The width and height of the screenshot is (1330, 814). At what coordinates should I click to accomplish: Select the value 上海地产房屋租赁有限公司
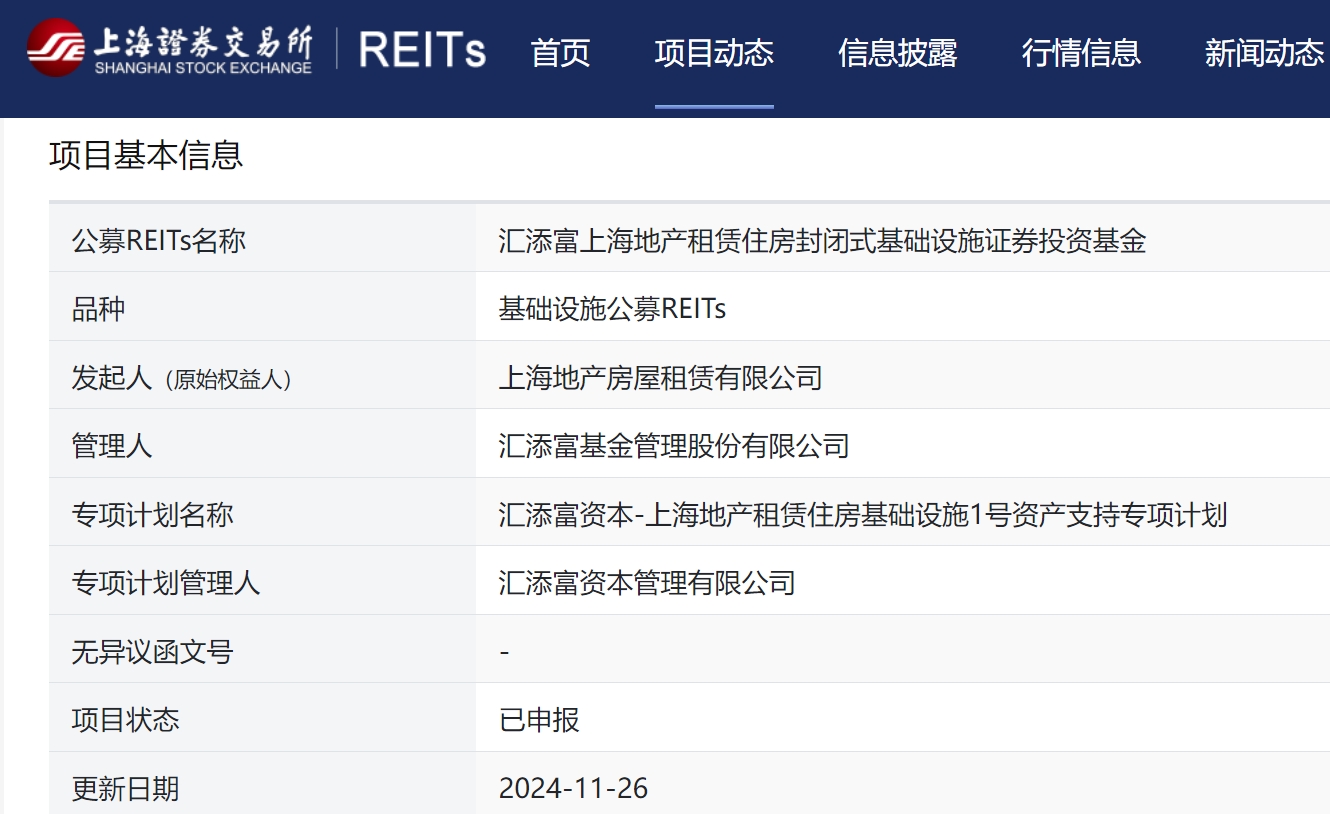click(660, 377)
